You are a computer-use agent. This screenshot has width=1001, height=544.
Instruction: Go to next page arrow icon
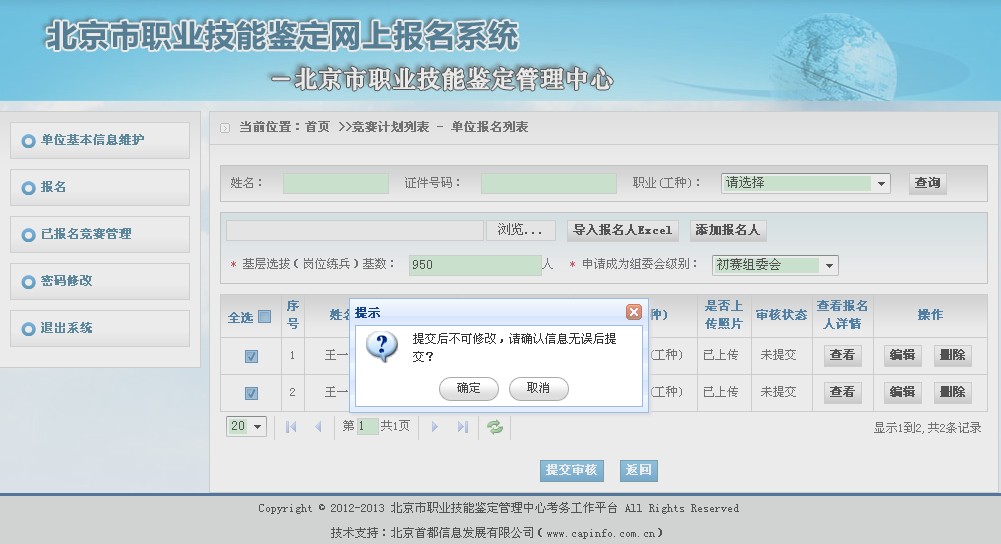pyautogui.click(x=434, y=427)
